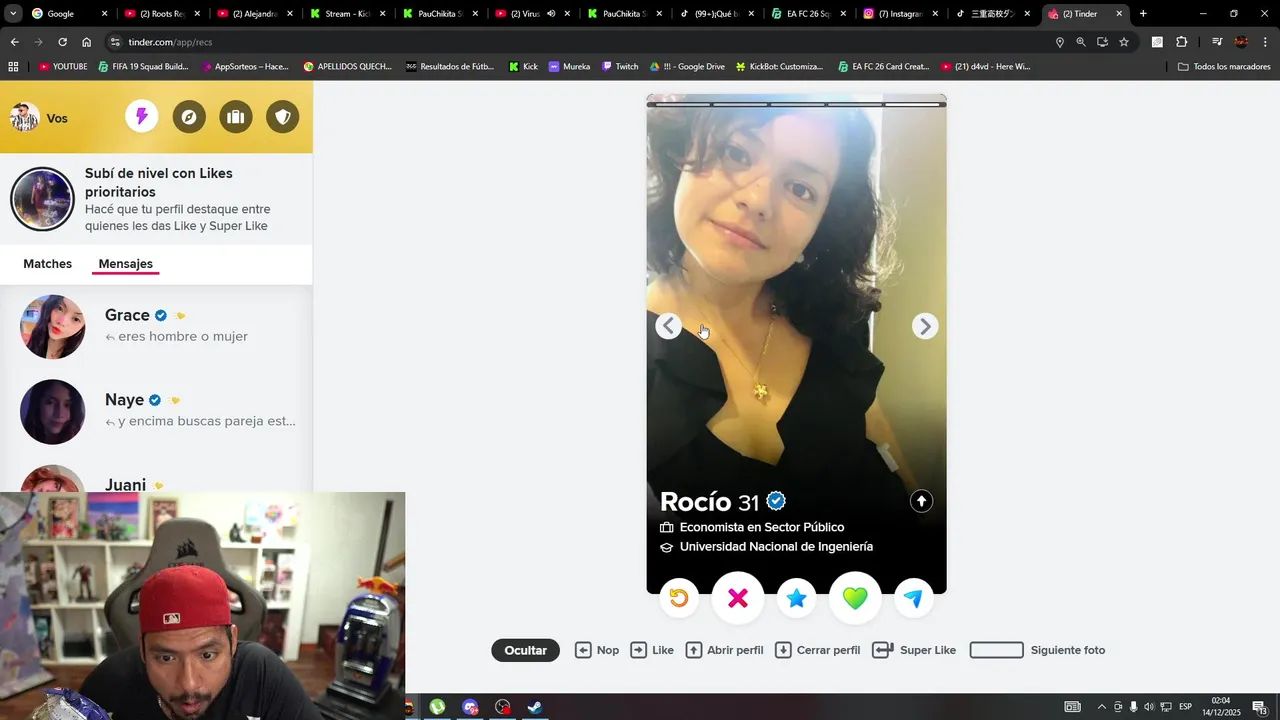Switch to the EA FC 26 Squad tab
Image resolution: width=1280 pixels, height=720 pixels.
point(810,14)
